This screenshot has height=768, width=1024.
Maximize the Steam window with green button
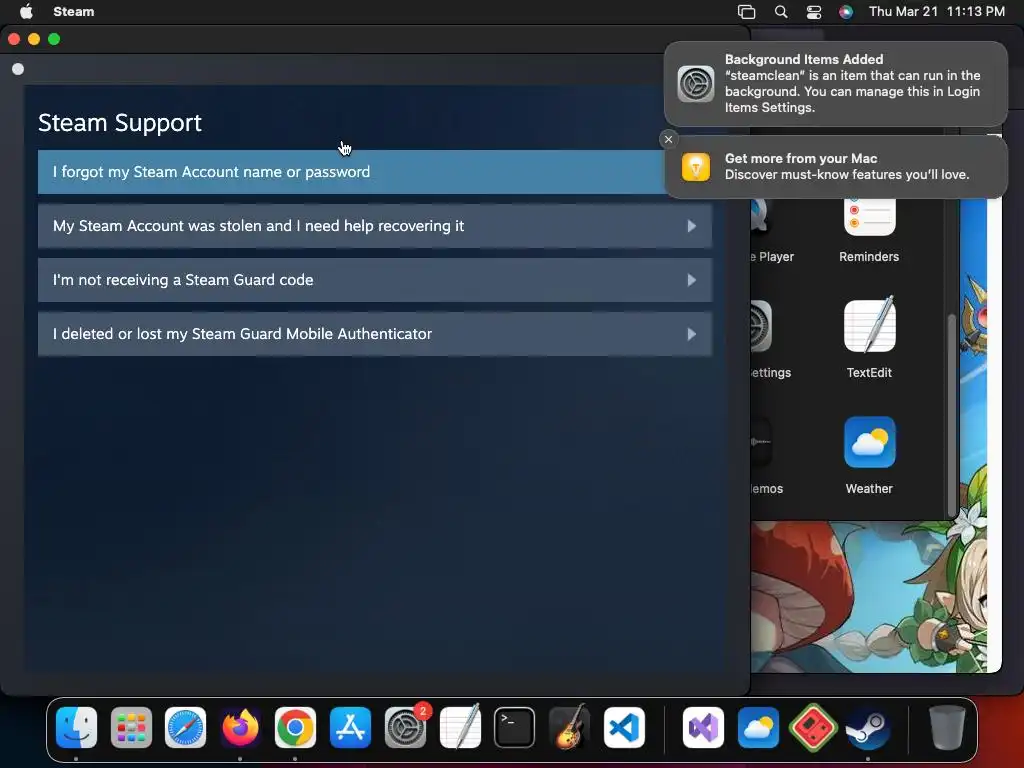[x=54, y=39]
